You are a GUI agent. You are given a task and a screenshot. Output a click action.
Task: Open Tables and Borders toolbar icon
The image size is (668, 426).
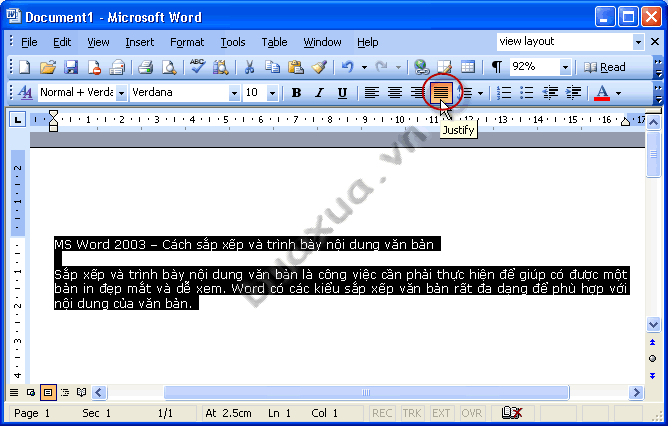tap(444, 67)
